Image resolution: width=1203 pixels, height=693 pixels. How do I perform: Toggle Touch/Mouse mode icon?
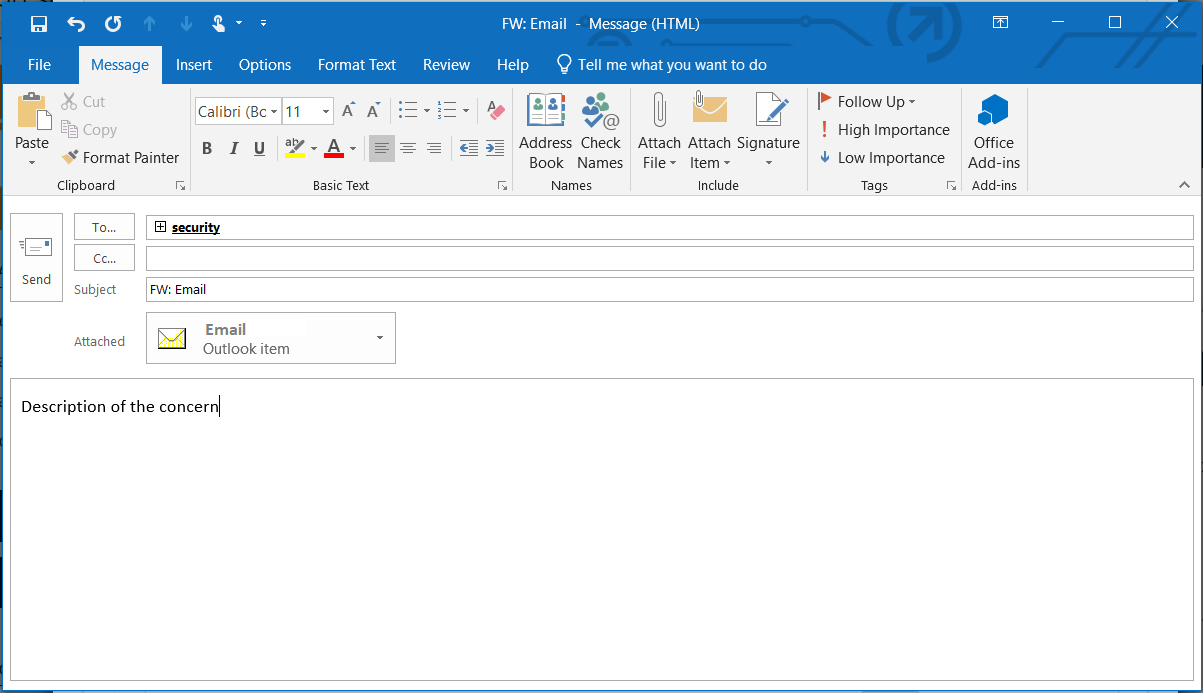(x=220, y=23)
